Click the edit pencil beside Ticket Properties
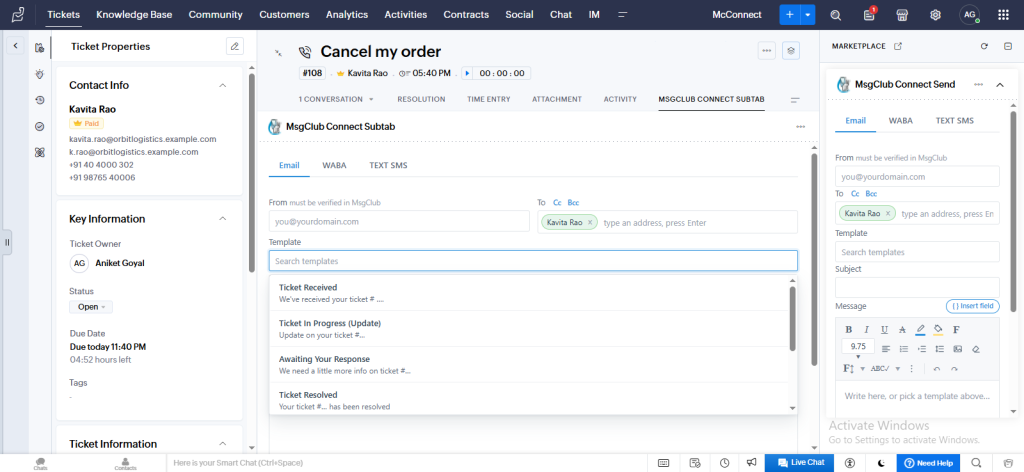This screenshot has height=472, width=1024. (234, 46)
